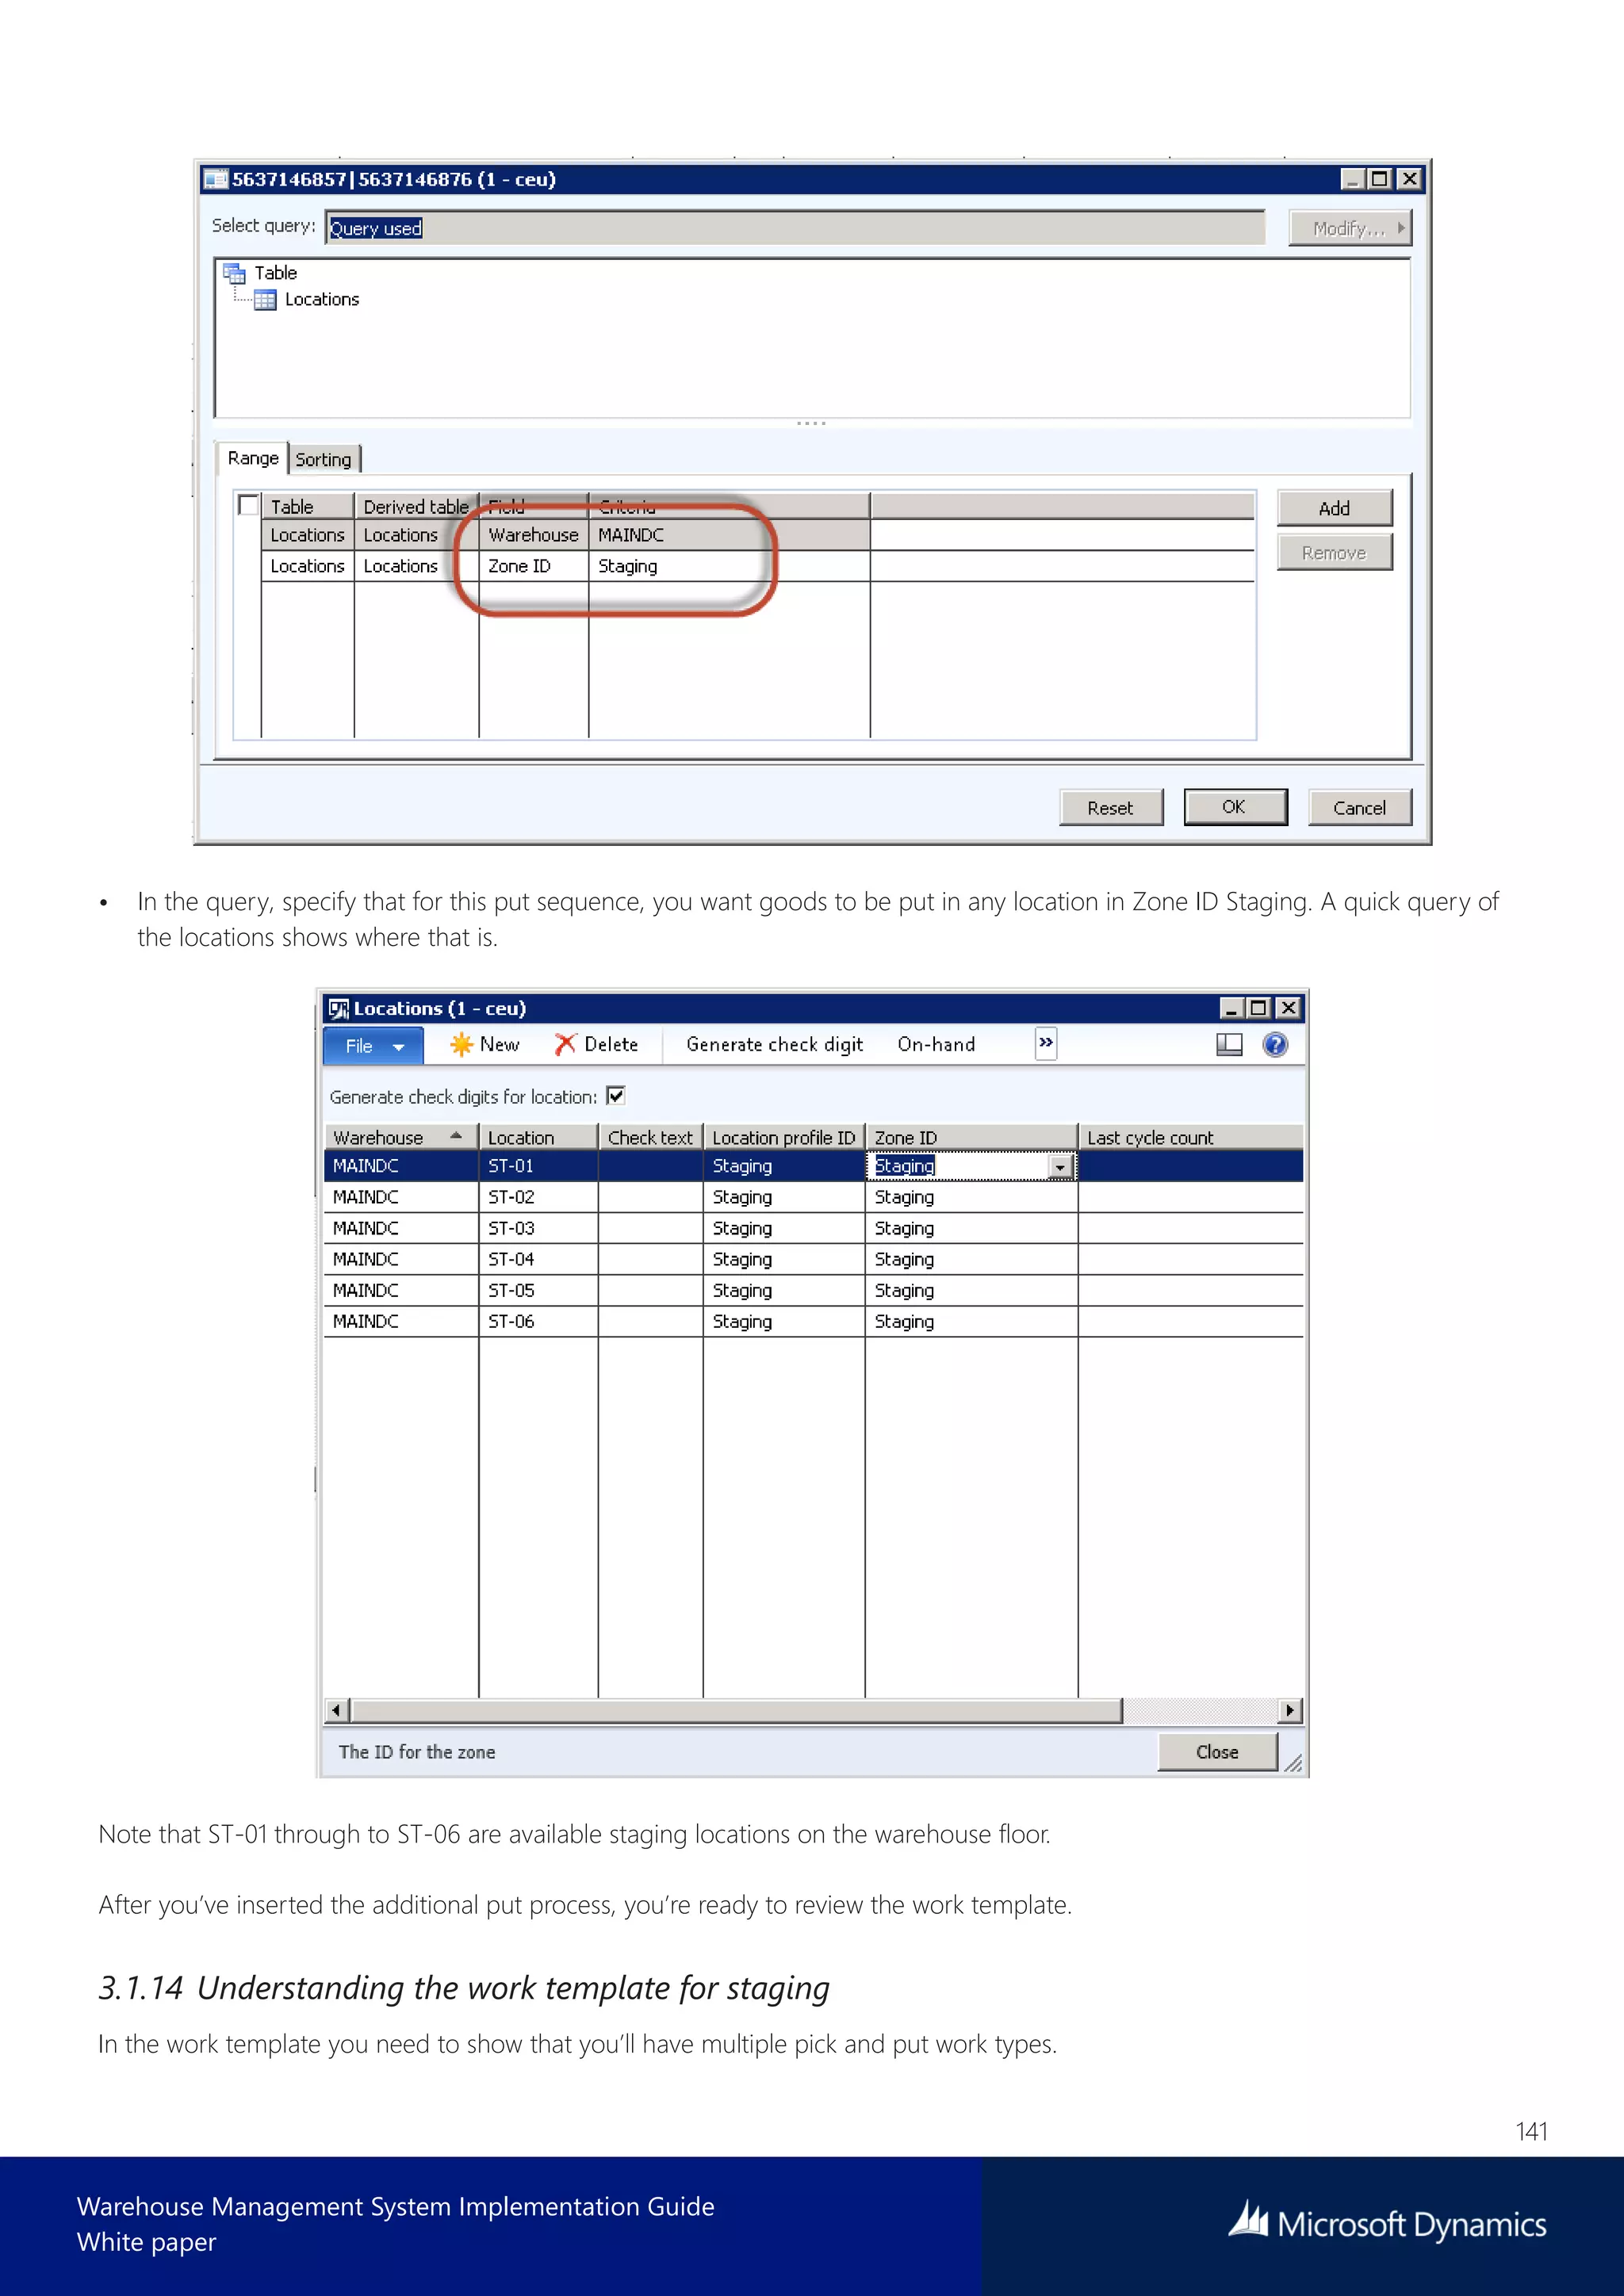Expand the toolbar overflow chevron
This screenshot has height=2296, width=1624.
1046,1043
